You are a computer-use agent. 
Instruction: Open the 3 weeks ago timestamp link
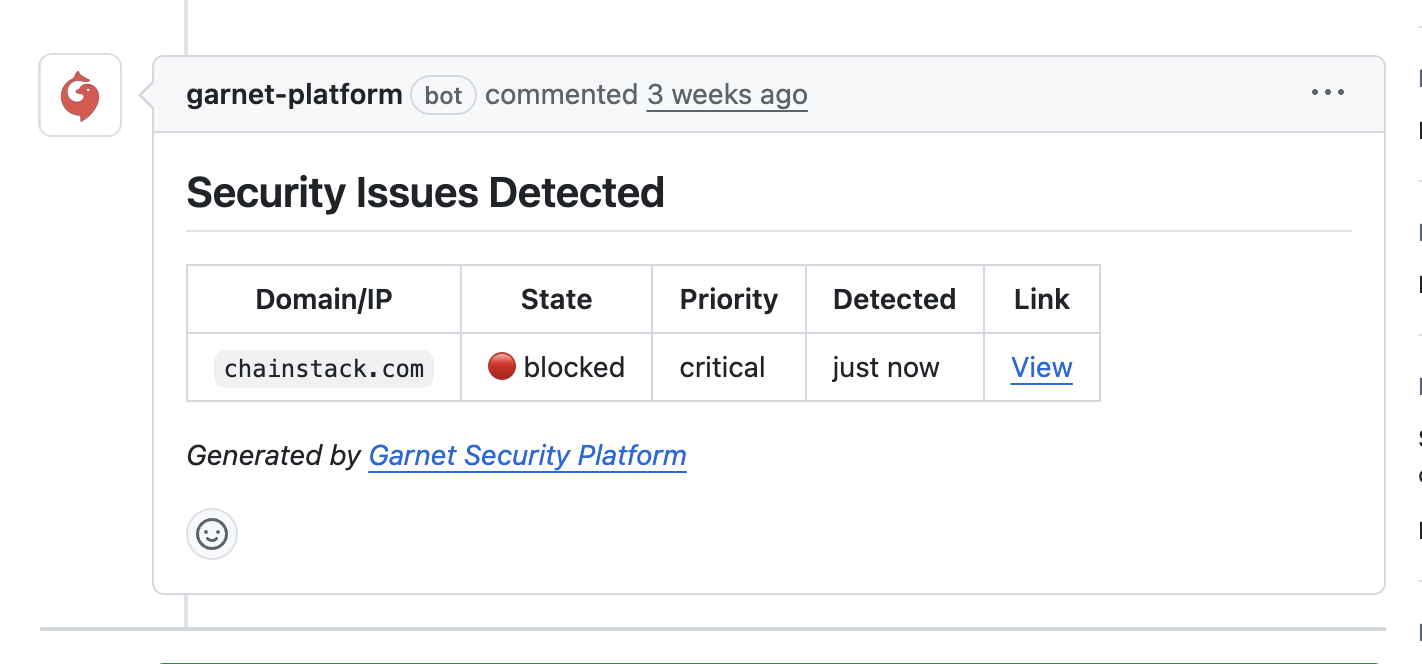click(x=727, y=94)
